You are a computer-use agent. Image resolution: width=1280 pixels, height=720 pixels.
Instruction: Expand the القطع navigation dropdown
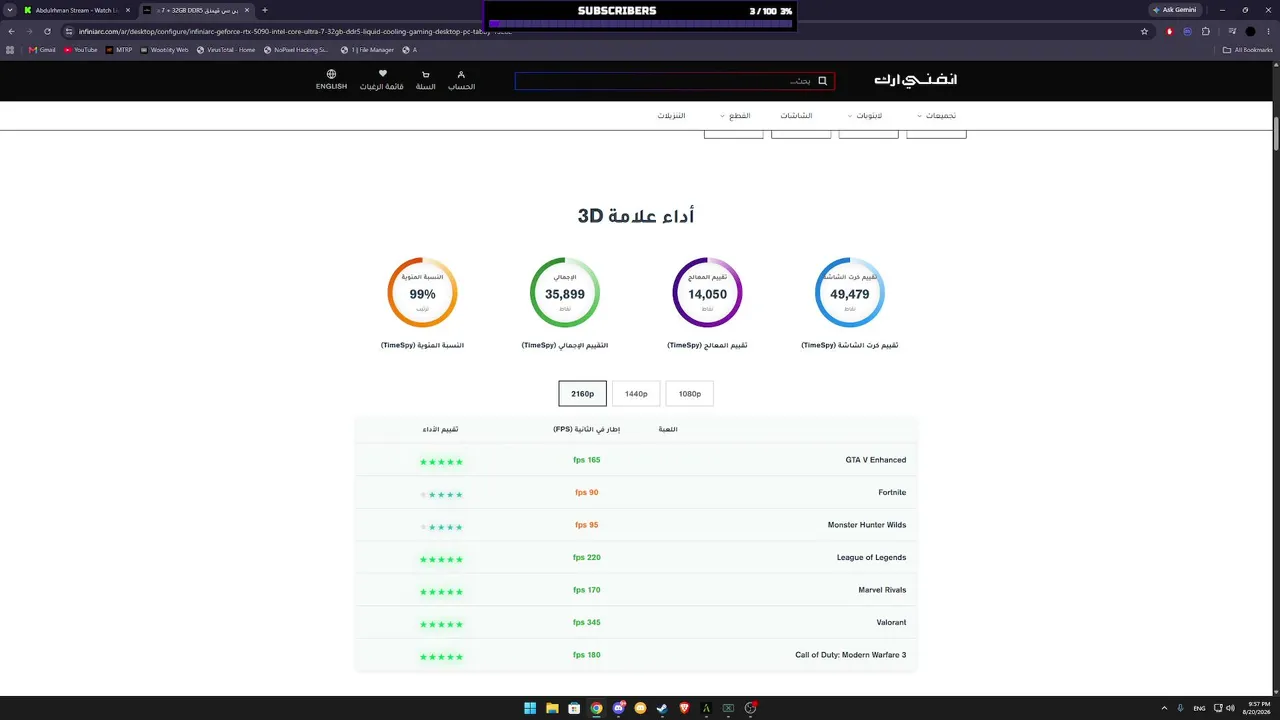pos(735,116)
